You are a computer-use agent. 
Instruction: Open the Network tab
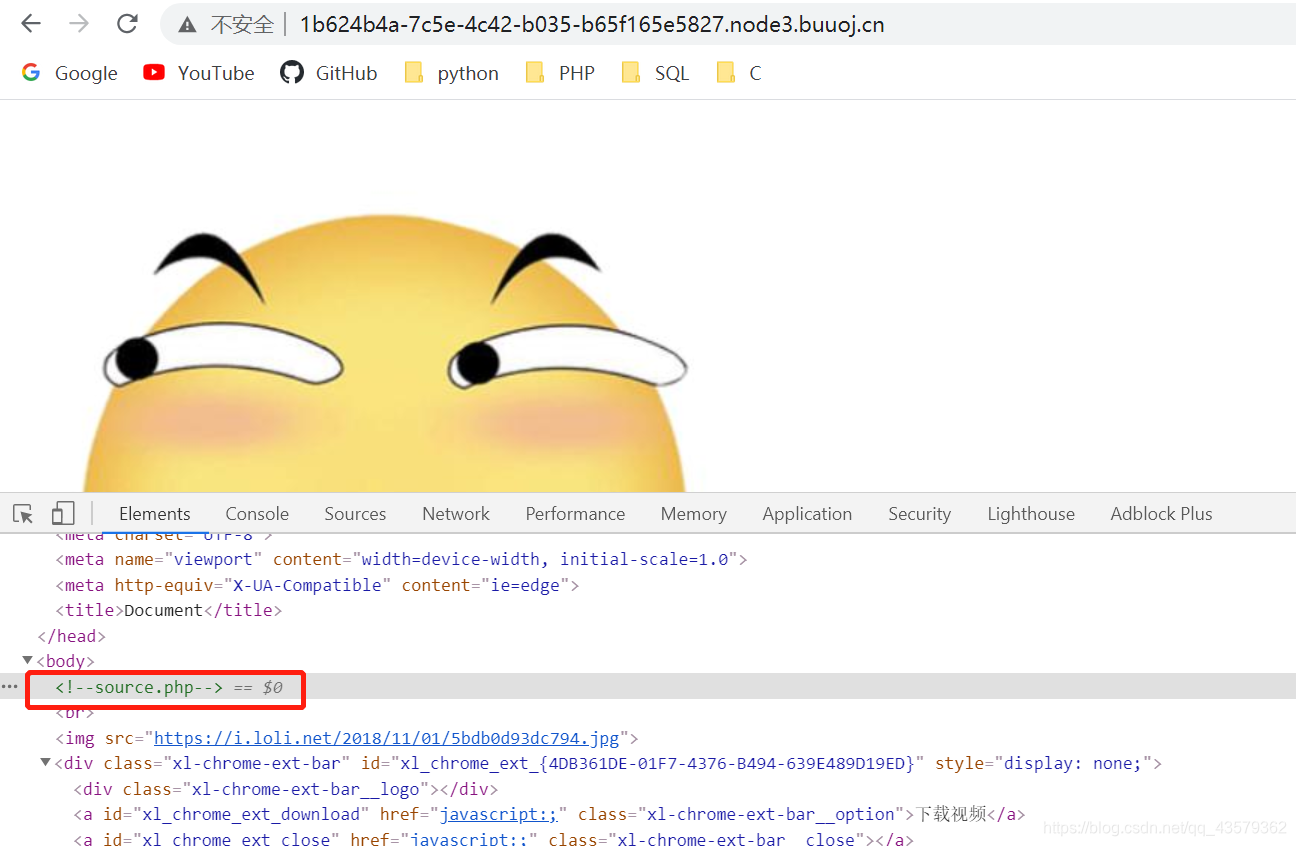(455, 513)
